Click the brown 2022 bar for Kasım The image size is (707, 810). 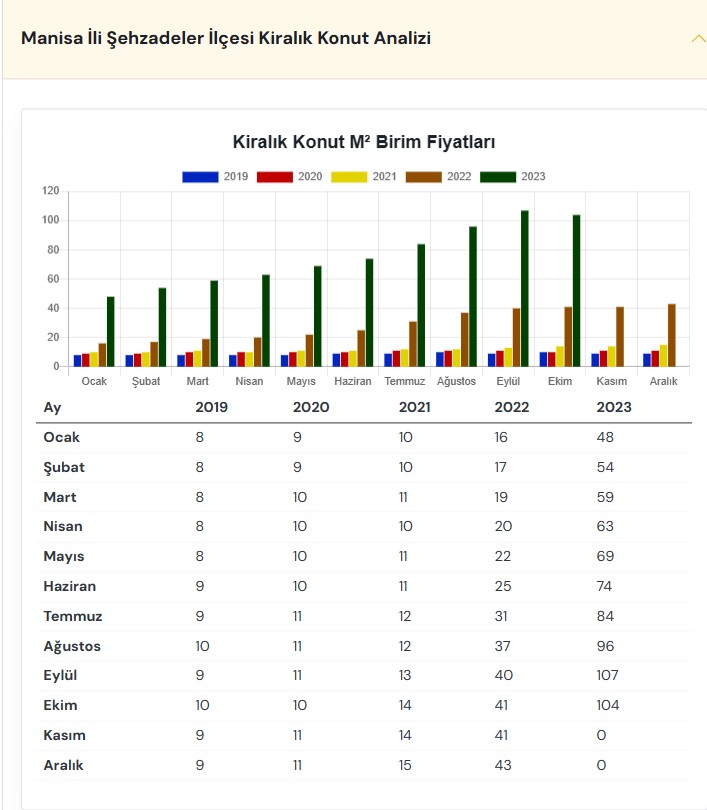click(620, 337)
